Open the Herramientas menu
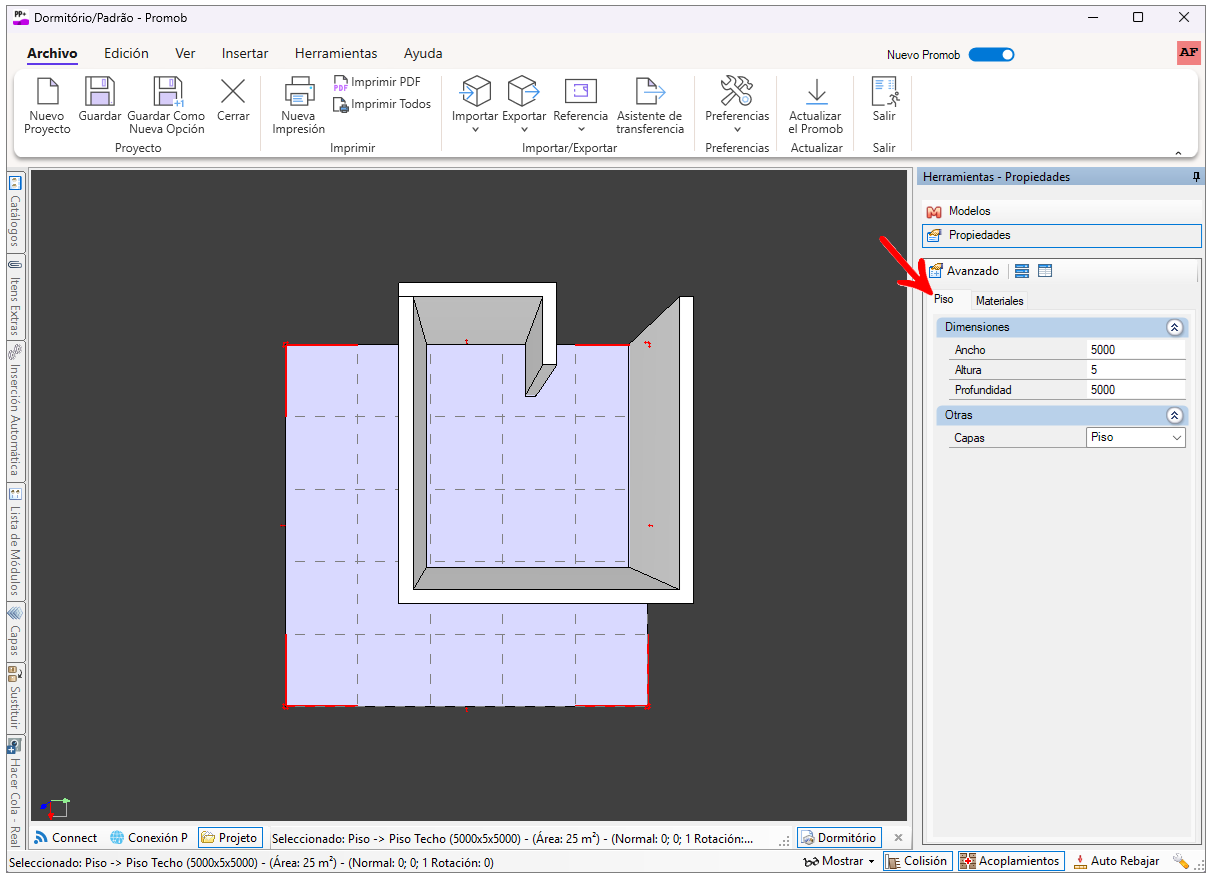 [336, 54]
